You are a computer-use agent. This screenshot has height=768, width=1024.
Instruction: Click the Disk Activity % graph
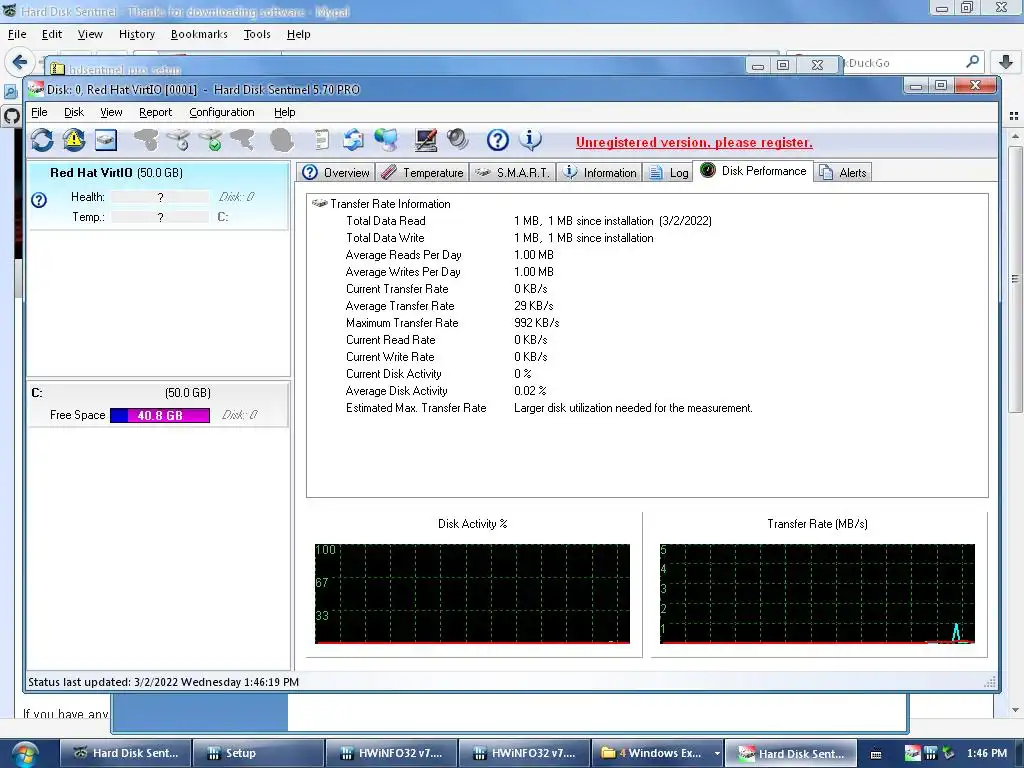[x=472, y=594]
